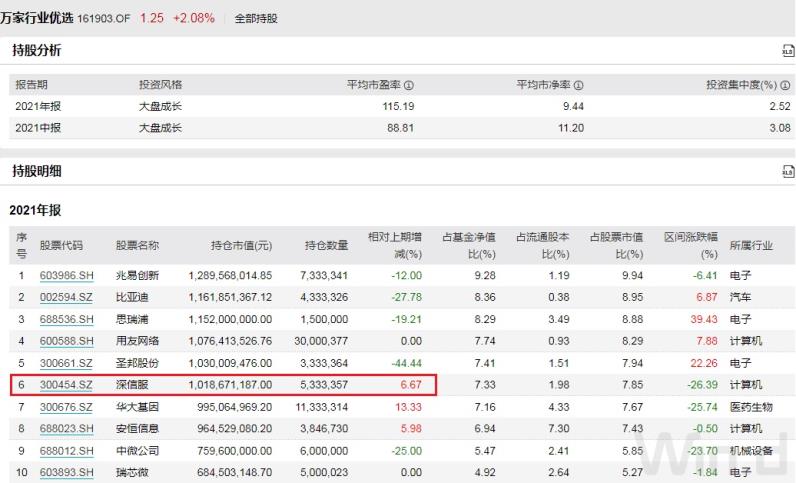Click the 3.08 concentration value
The width and height of the screenshot is (796, 483).
(x=780, y=128)
